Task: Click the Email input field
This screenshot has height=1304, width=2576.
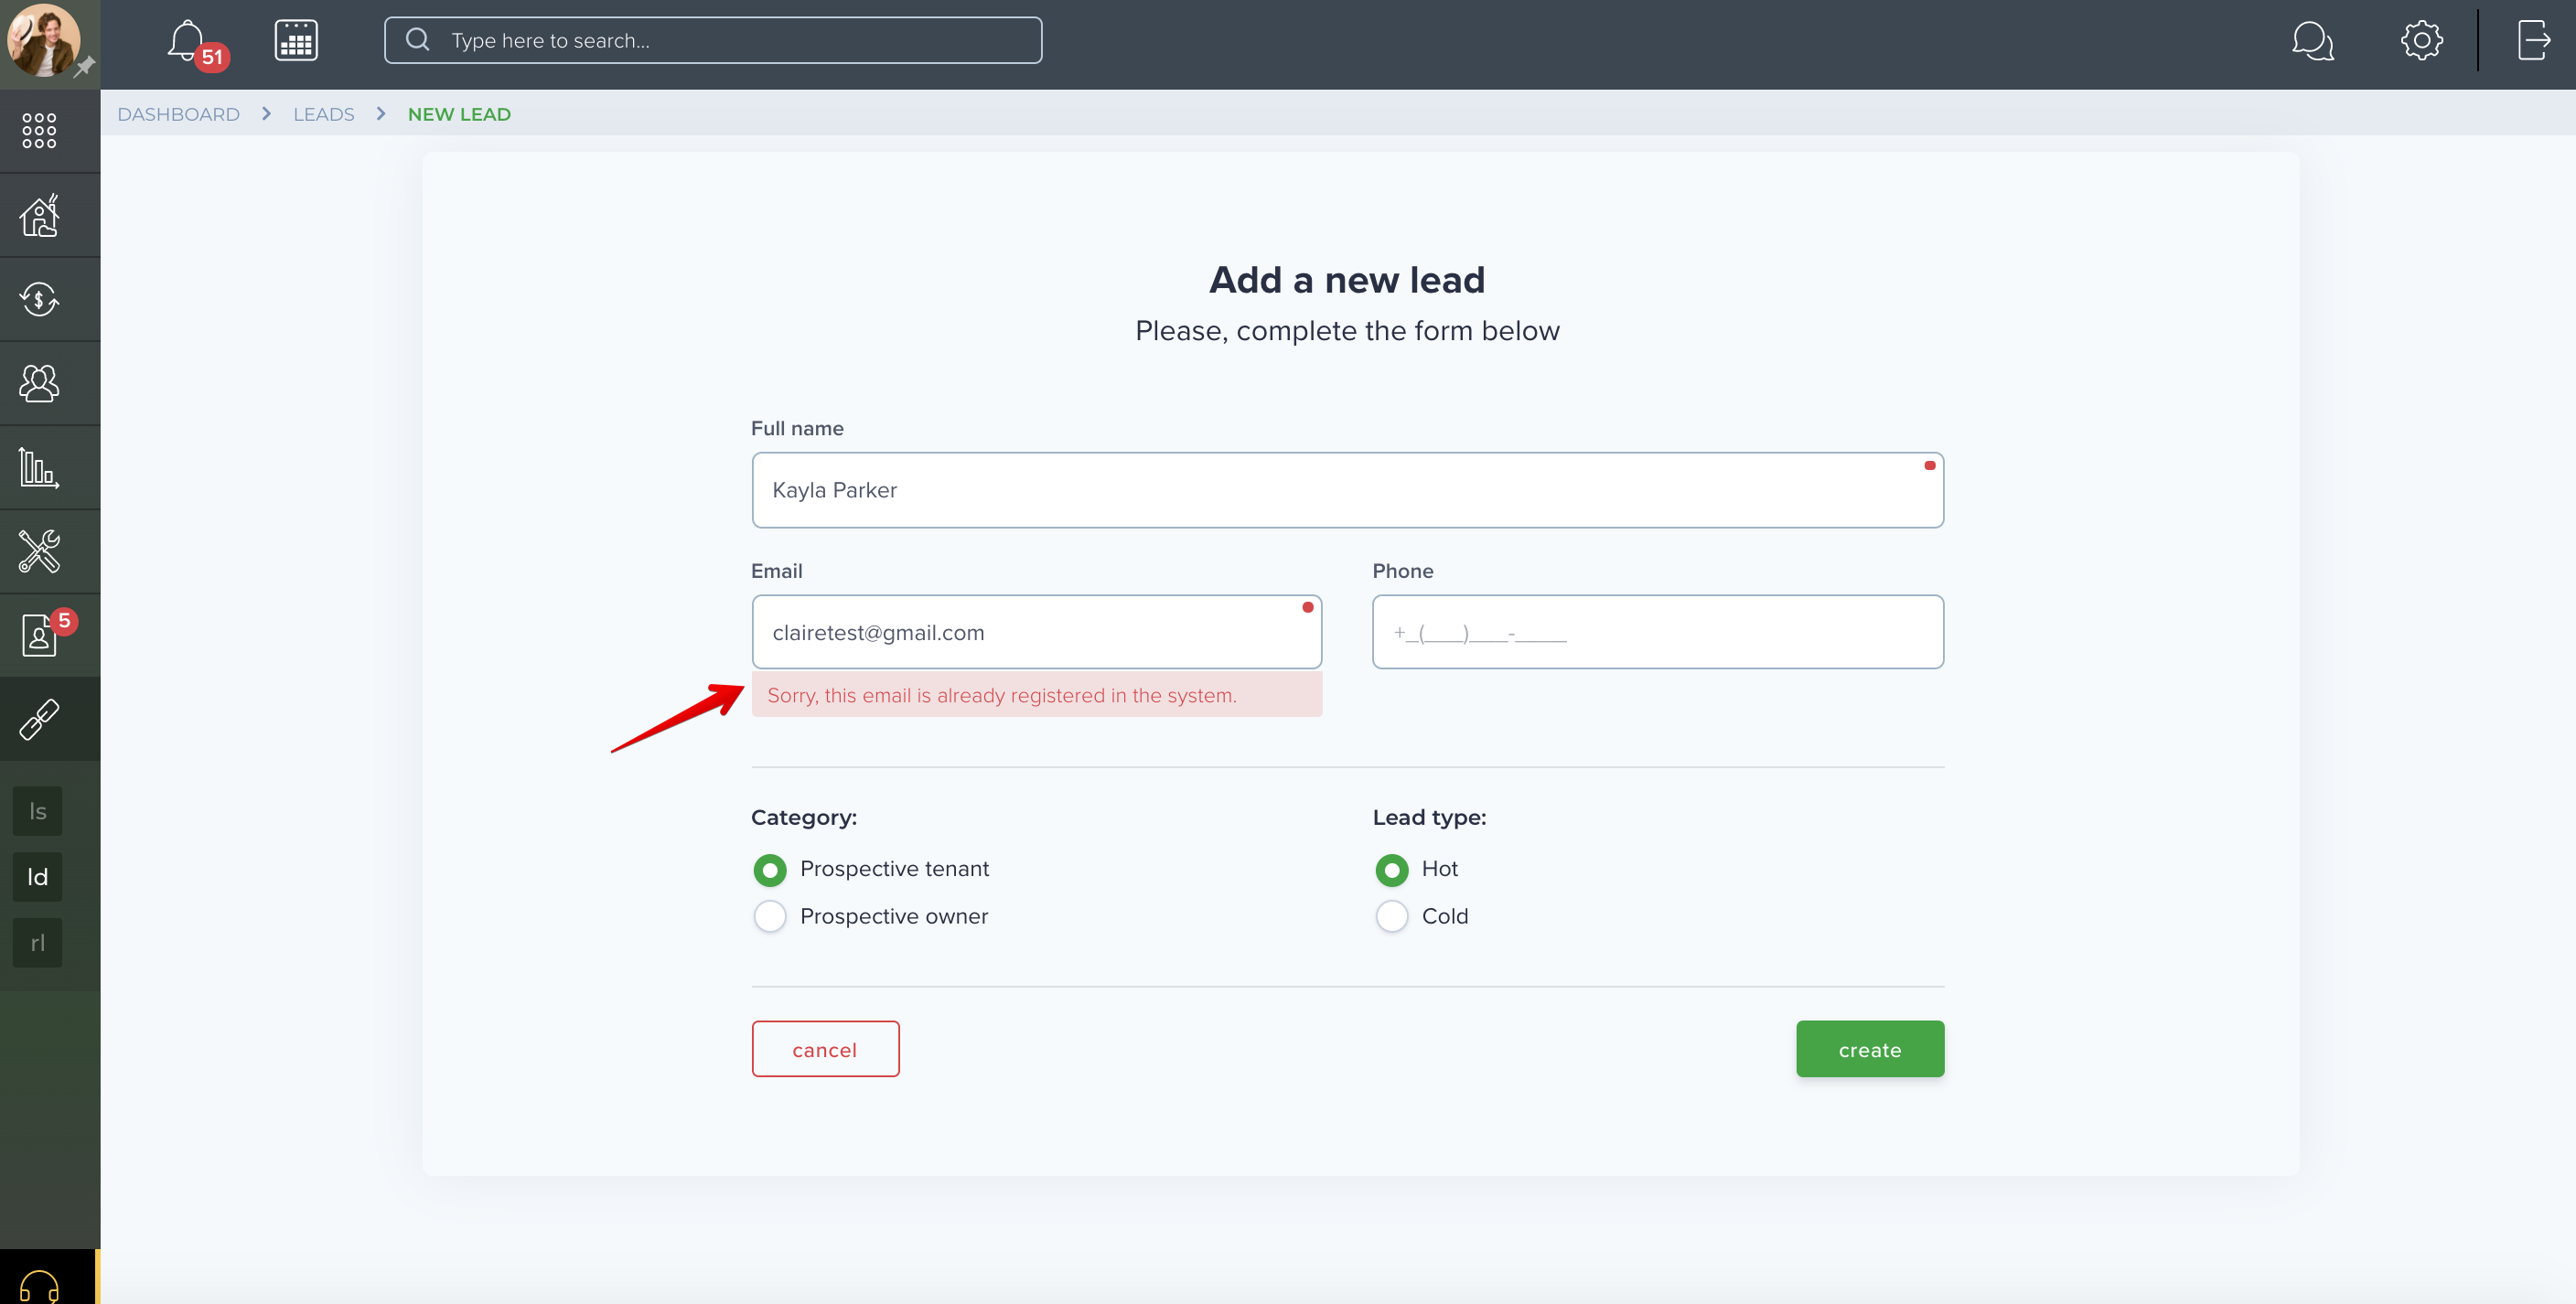Action: (1036, 632)
